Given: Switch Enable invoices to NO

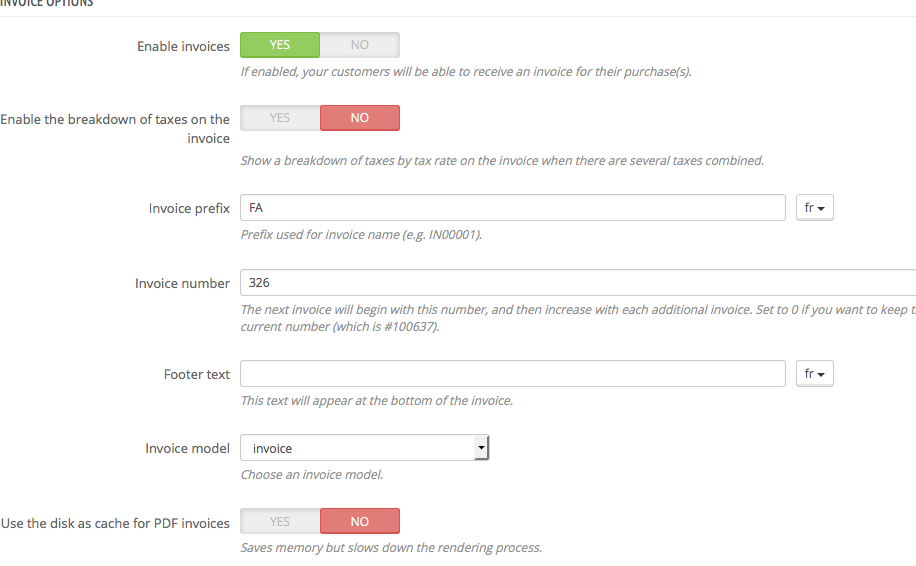Looking at the screenshot, I should click(360, 45).
